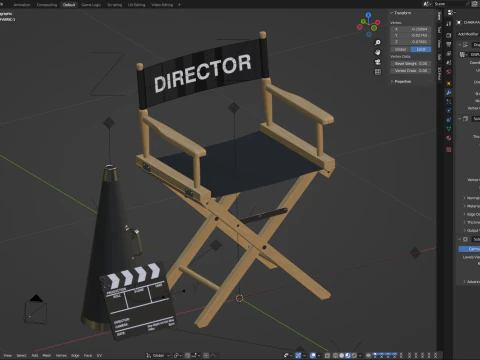Collapse the Displace modifier panel
Viewport: 480px width, 360px height.
click(460, 45)
